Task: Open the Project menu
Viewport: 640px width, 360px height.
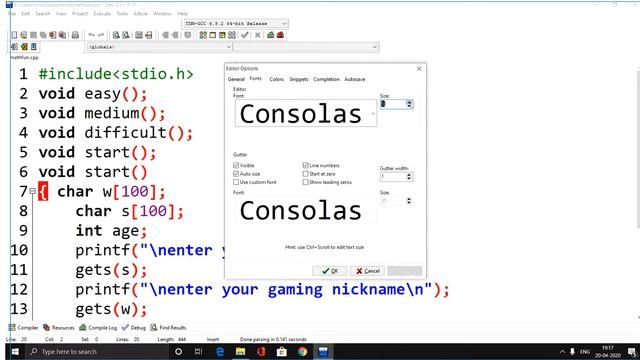Action: coord(80,13)
